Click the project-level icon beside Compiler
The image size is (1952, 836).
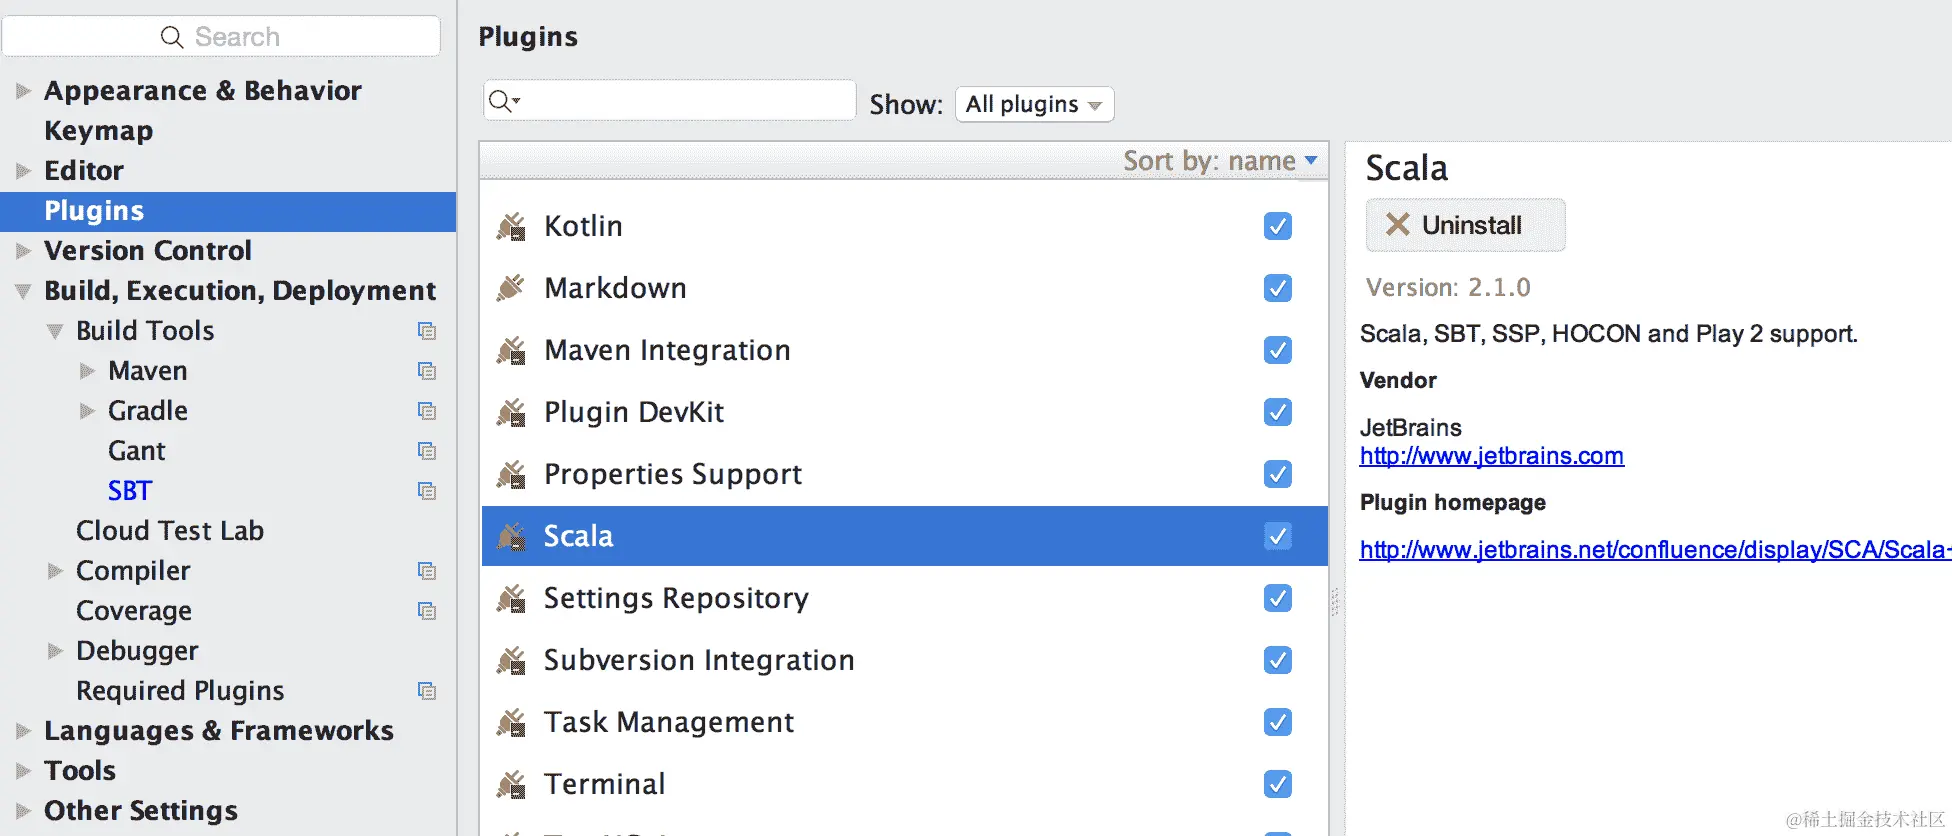click(x=427, y=571)
